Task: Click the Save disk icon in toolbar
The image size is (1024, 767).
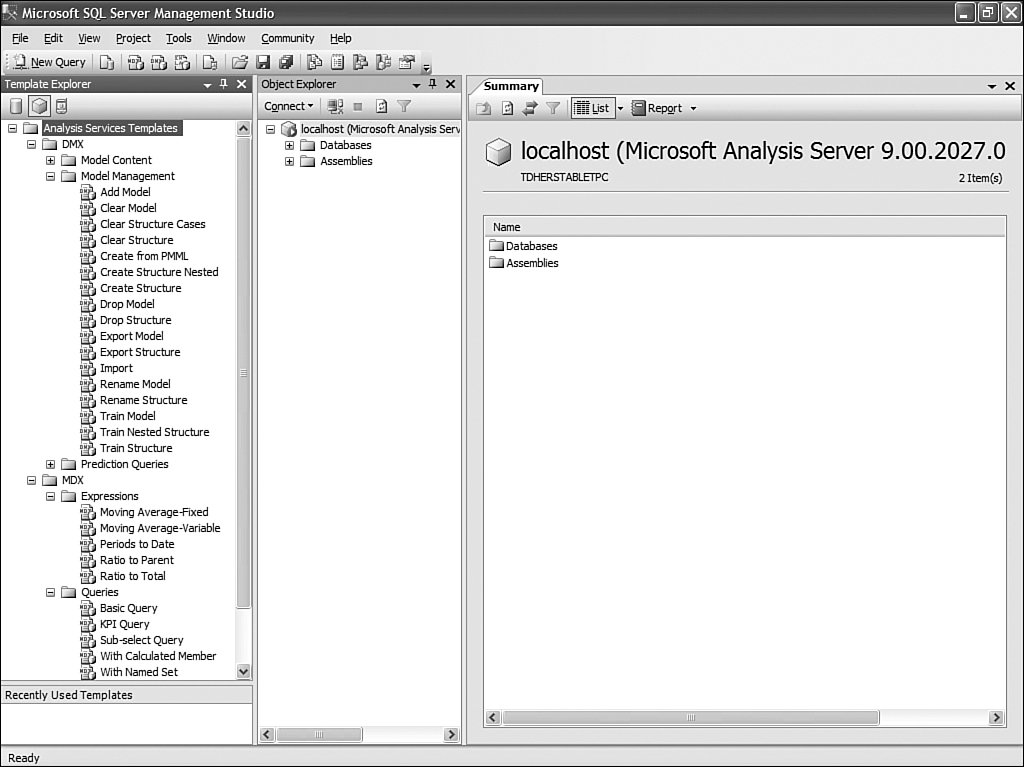Action: coord(263,62)
